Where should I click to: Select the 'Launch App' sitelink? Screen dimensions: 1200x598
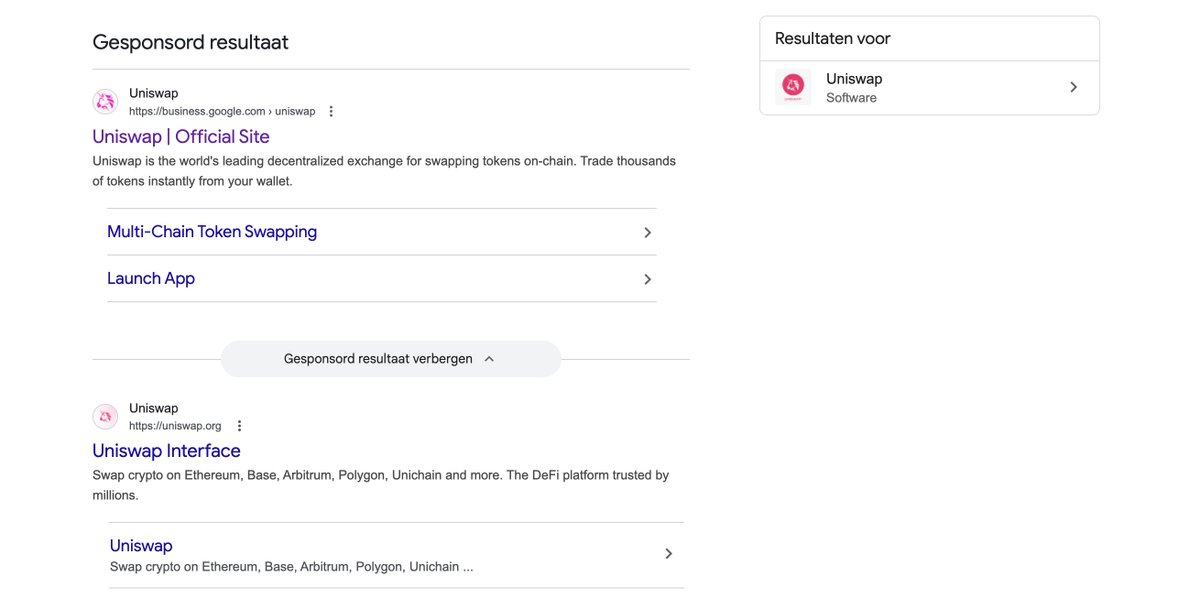(151, 279)
